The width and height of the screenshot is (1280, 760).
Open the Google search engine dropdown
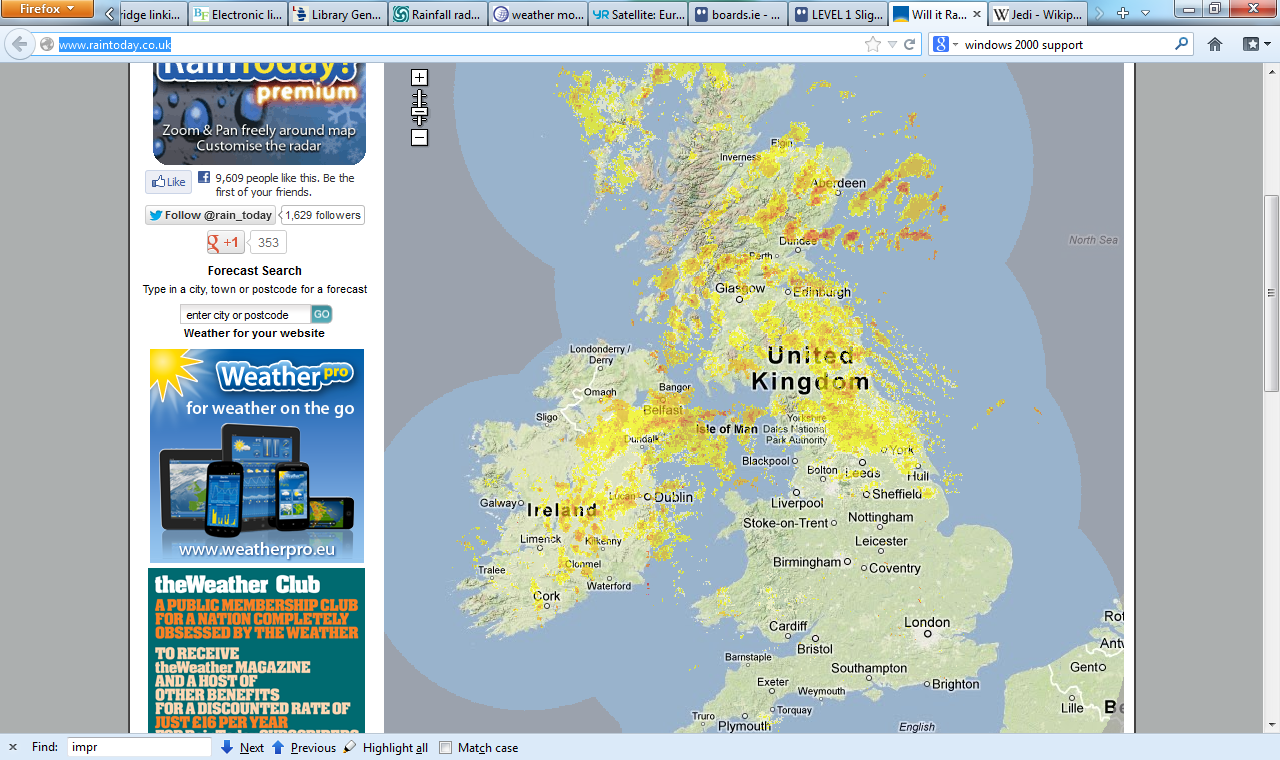(x=945, y=44)
